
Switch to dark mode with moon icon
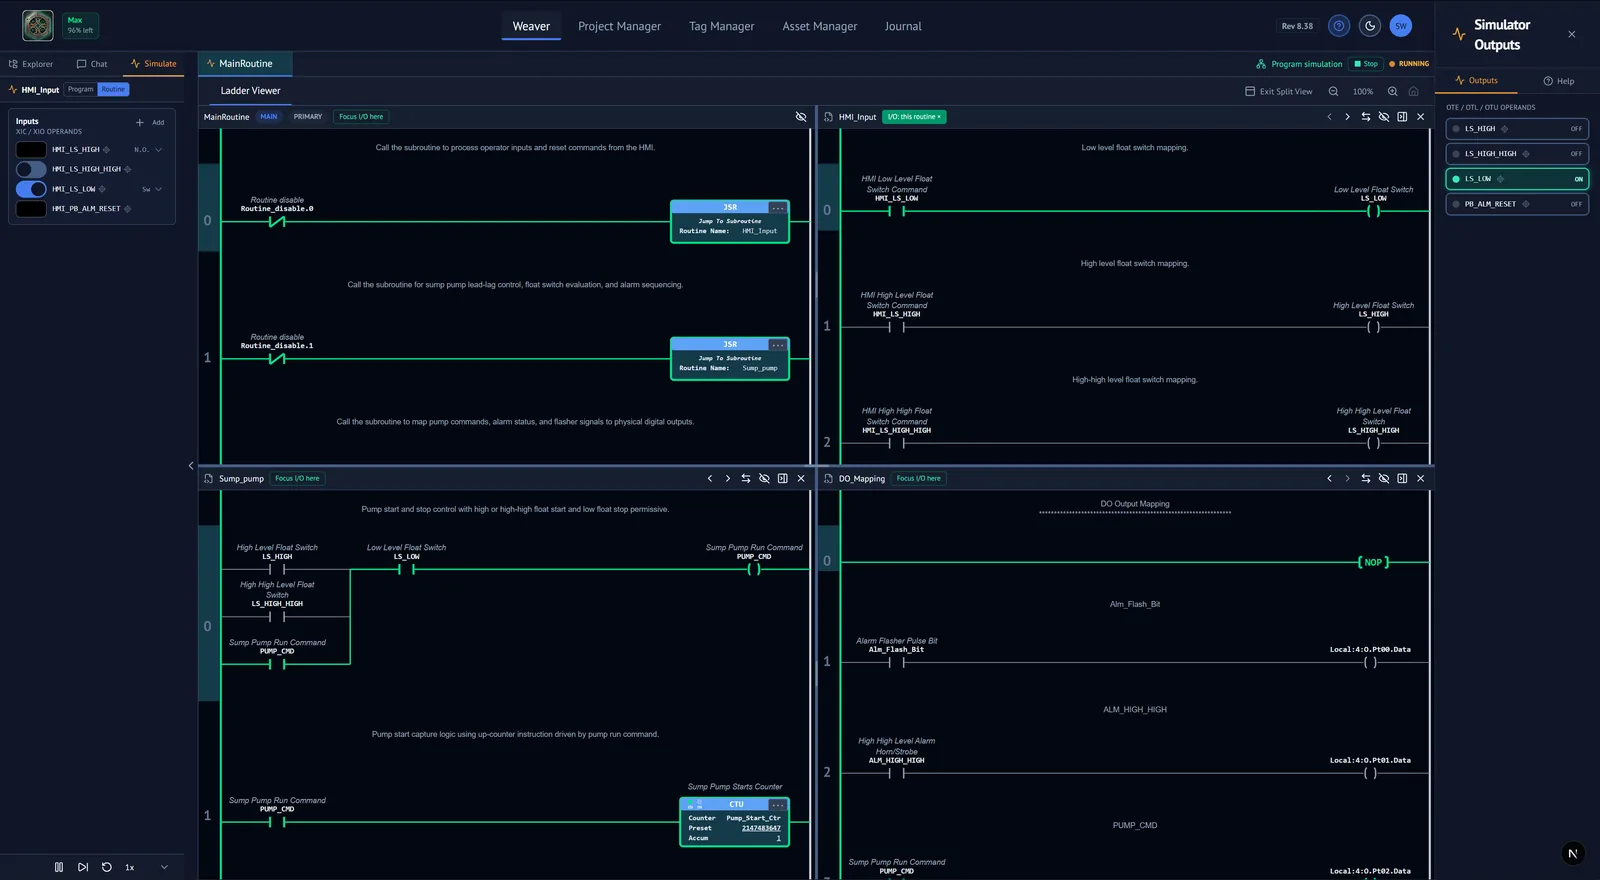pos(1370,26)
